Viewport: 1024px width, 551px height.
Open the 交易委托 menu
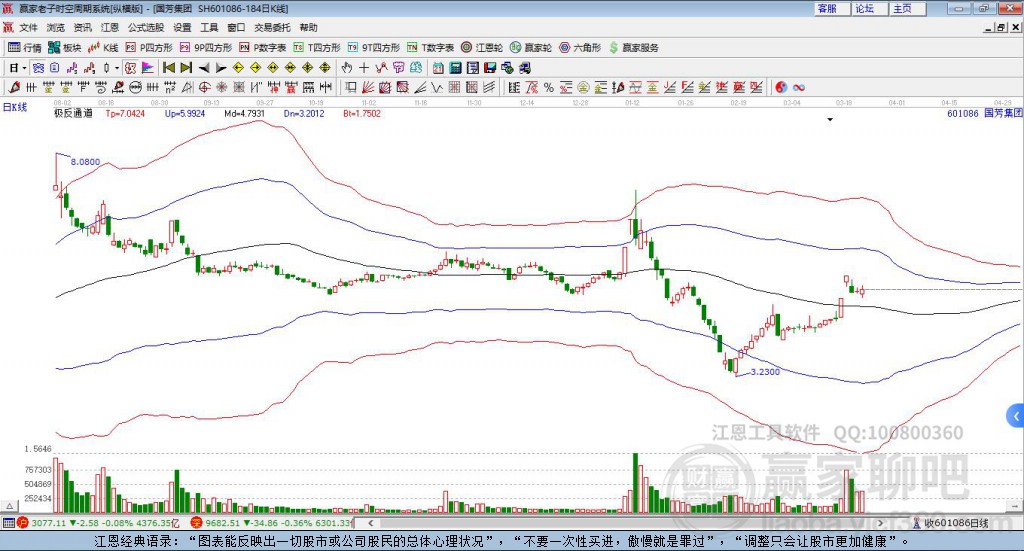(272, 27)
